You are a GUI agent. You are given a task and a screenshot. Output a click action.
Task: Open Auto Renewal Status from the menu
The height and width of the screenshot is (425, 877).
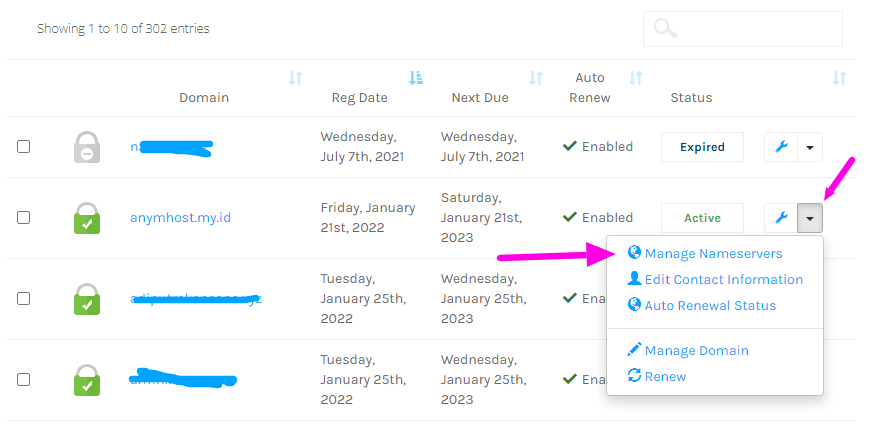(x=710, y=306)
